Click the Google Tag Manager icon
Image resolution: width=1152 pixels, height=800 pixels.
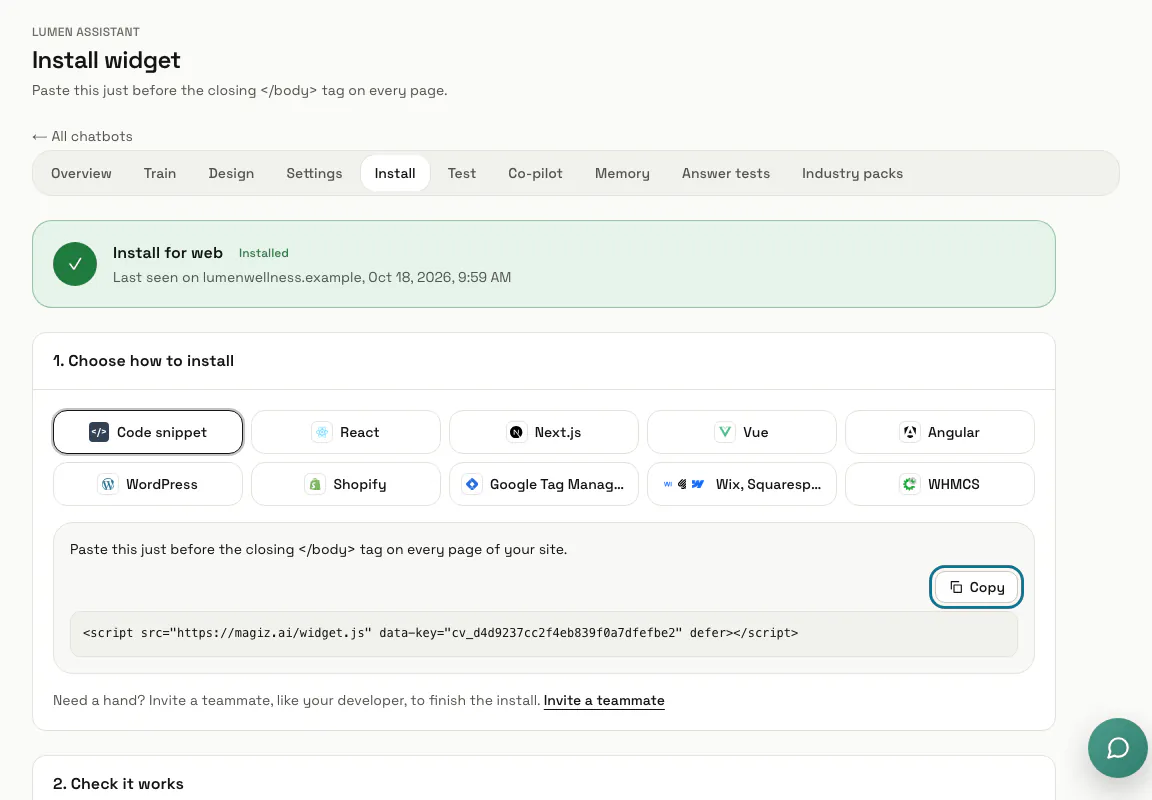click(472, 484)
